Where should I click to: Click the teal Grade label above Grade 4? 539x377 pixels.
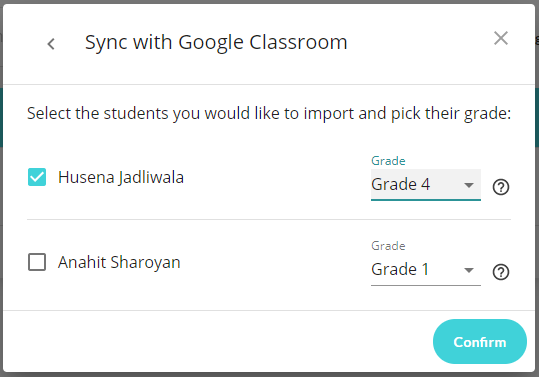388,161
